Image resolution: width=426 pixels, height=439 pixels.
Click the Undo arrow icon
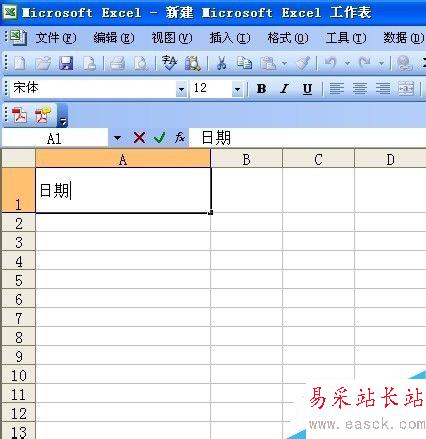(331, 63)
